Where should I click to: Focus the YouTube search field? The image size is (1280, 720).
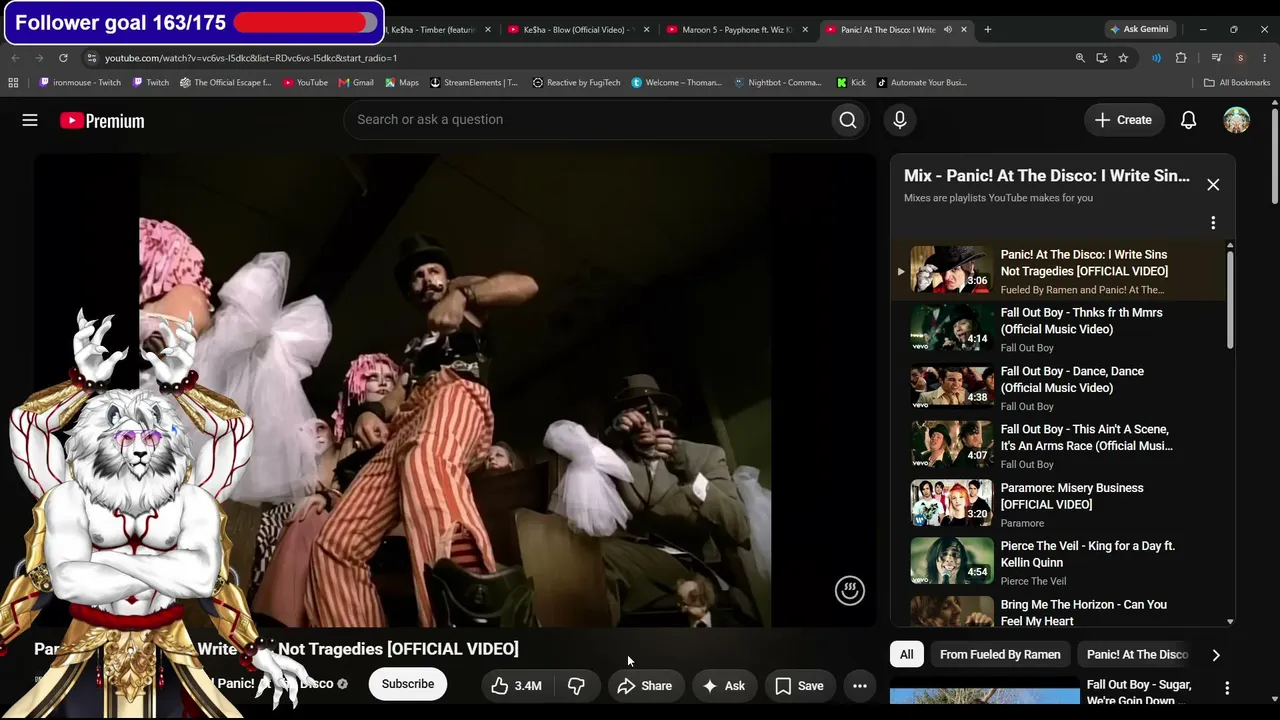pyautogui.click(x=588, y=120)
